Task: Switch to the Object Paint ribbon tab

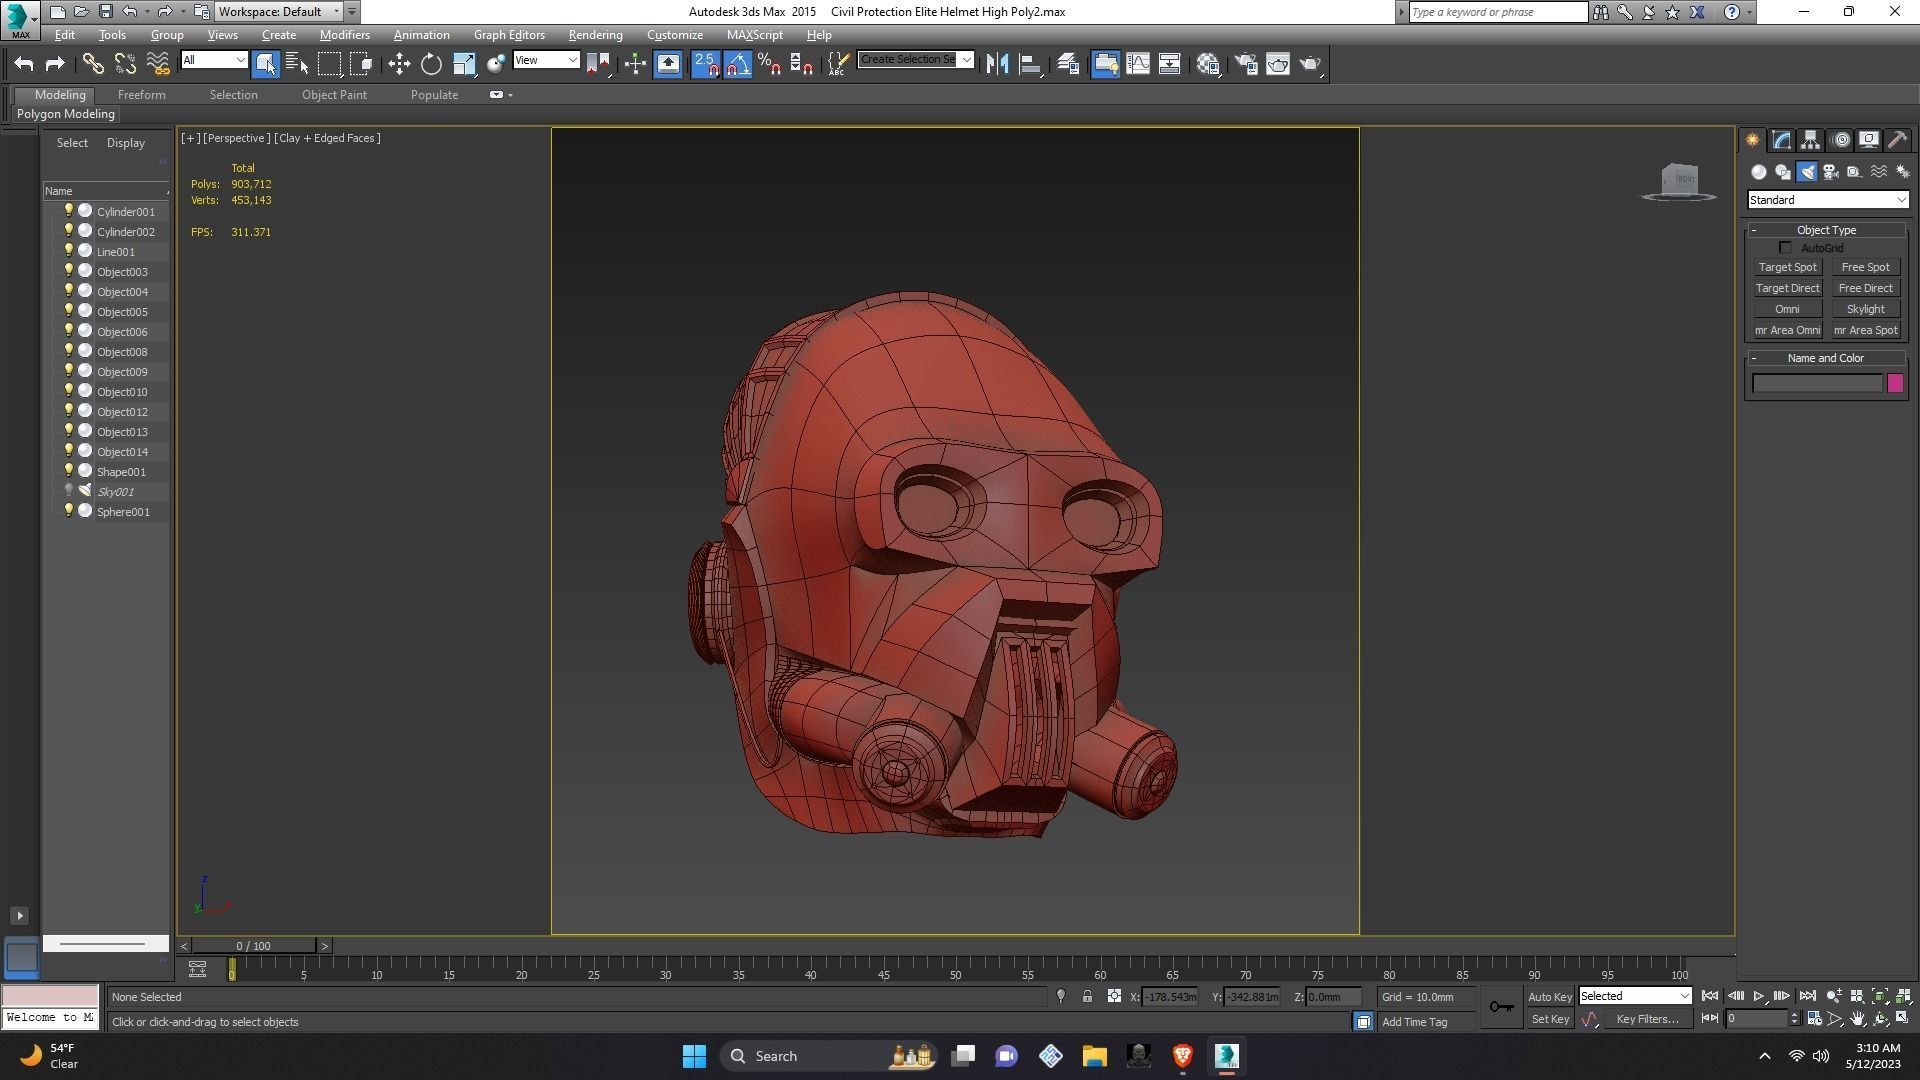Action: click(x=335, y=94)
